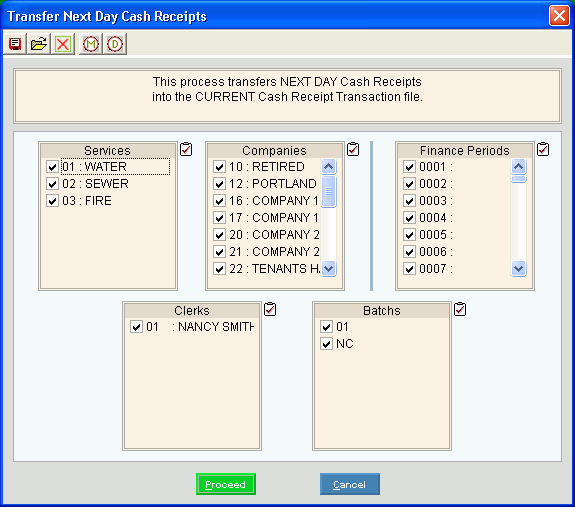The height and width of the screenshot is (507, 575).
Task: Click the Companies scrollbar thumb
Action: 329,191
